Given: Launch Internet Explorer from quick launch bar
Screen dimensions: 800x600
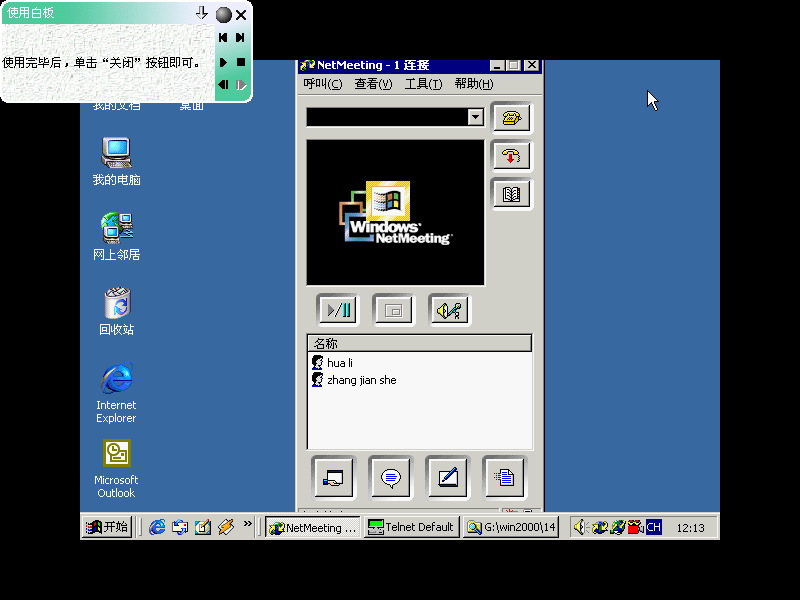Looking at the screenshot, I should 157,527.
